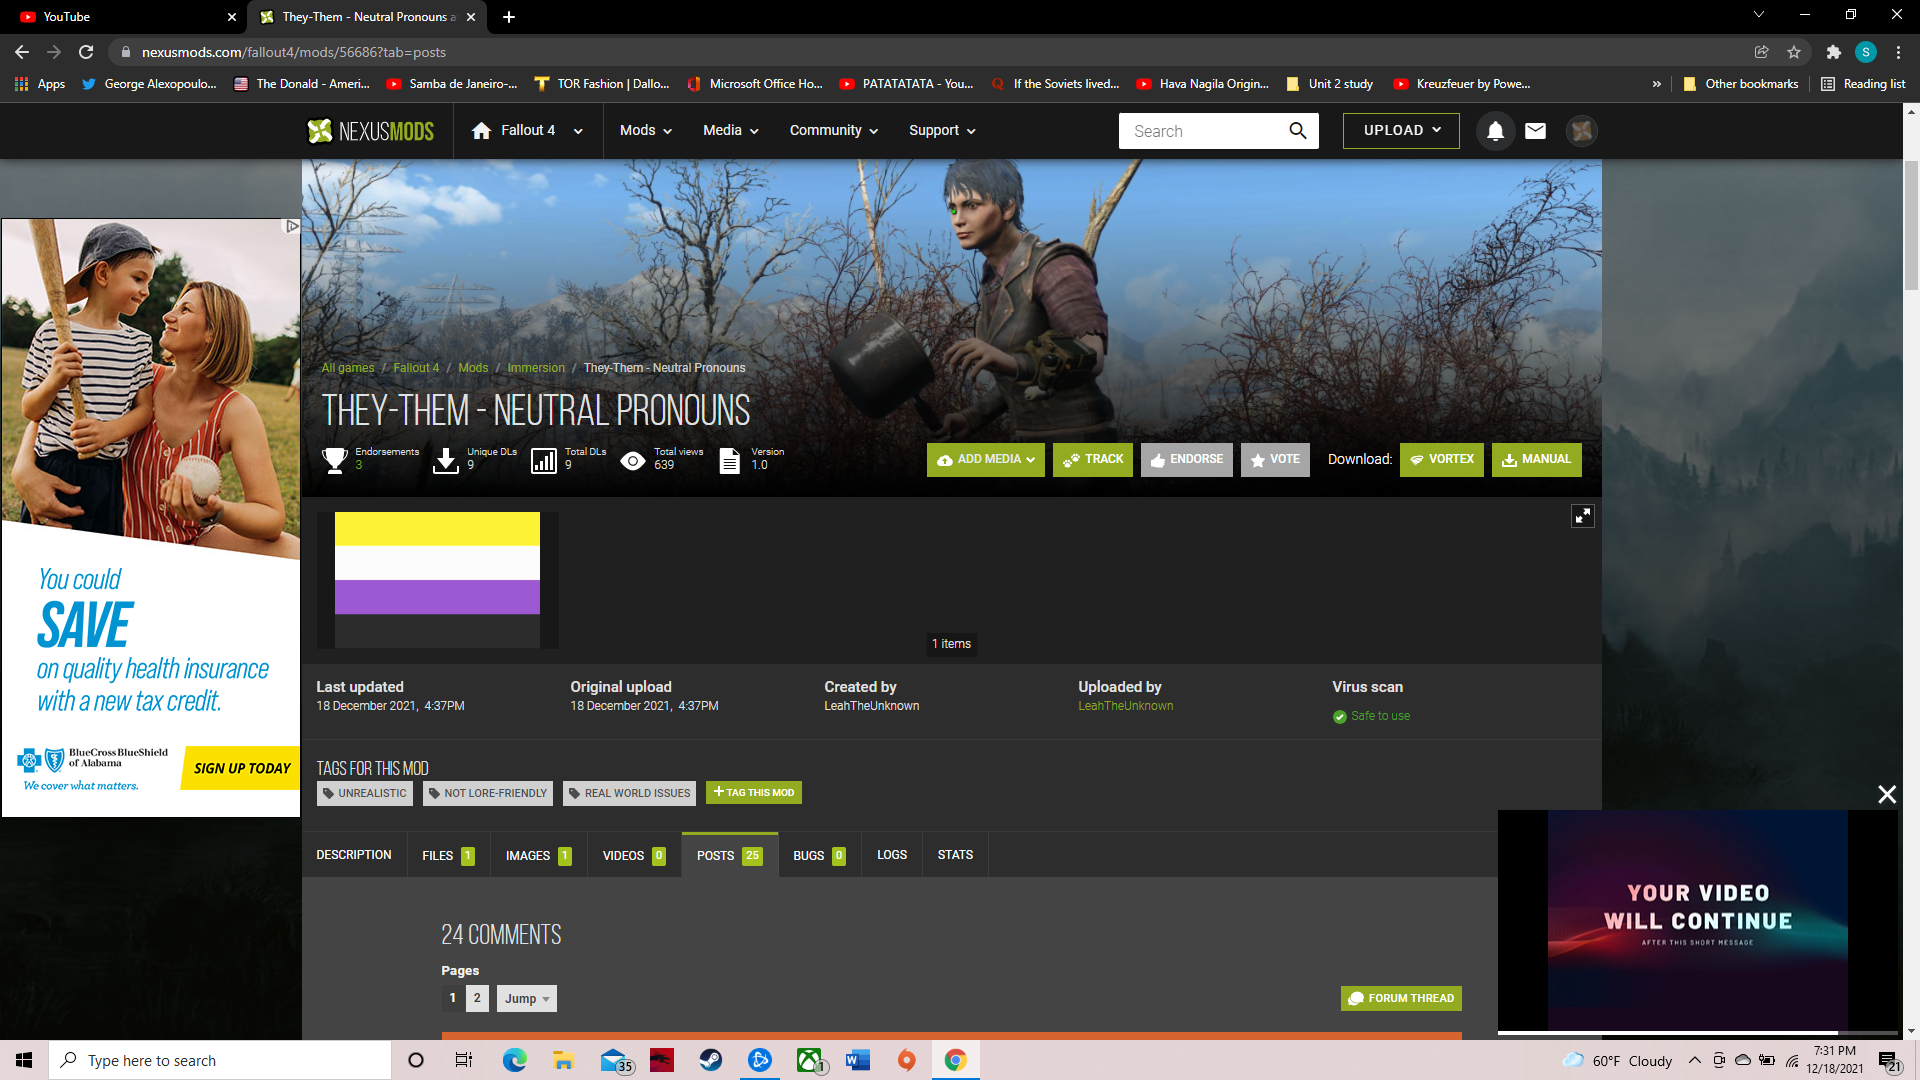Close the floating video ad

pos(1886,794)
